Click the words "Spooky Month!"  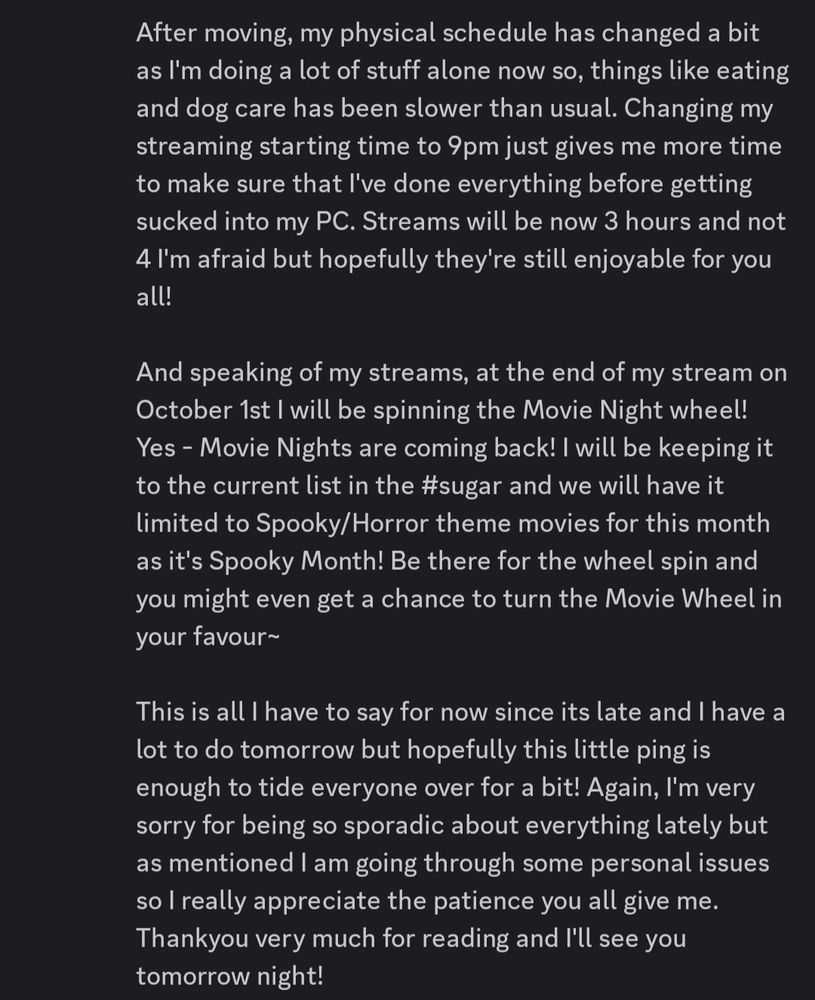(x=297, y=561)
